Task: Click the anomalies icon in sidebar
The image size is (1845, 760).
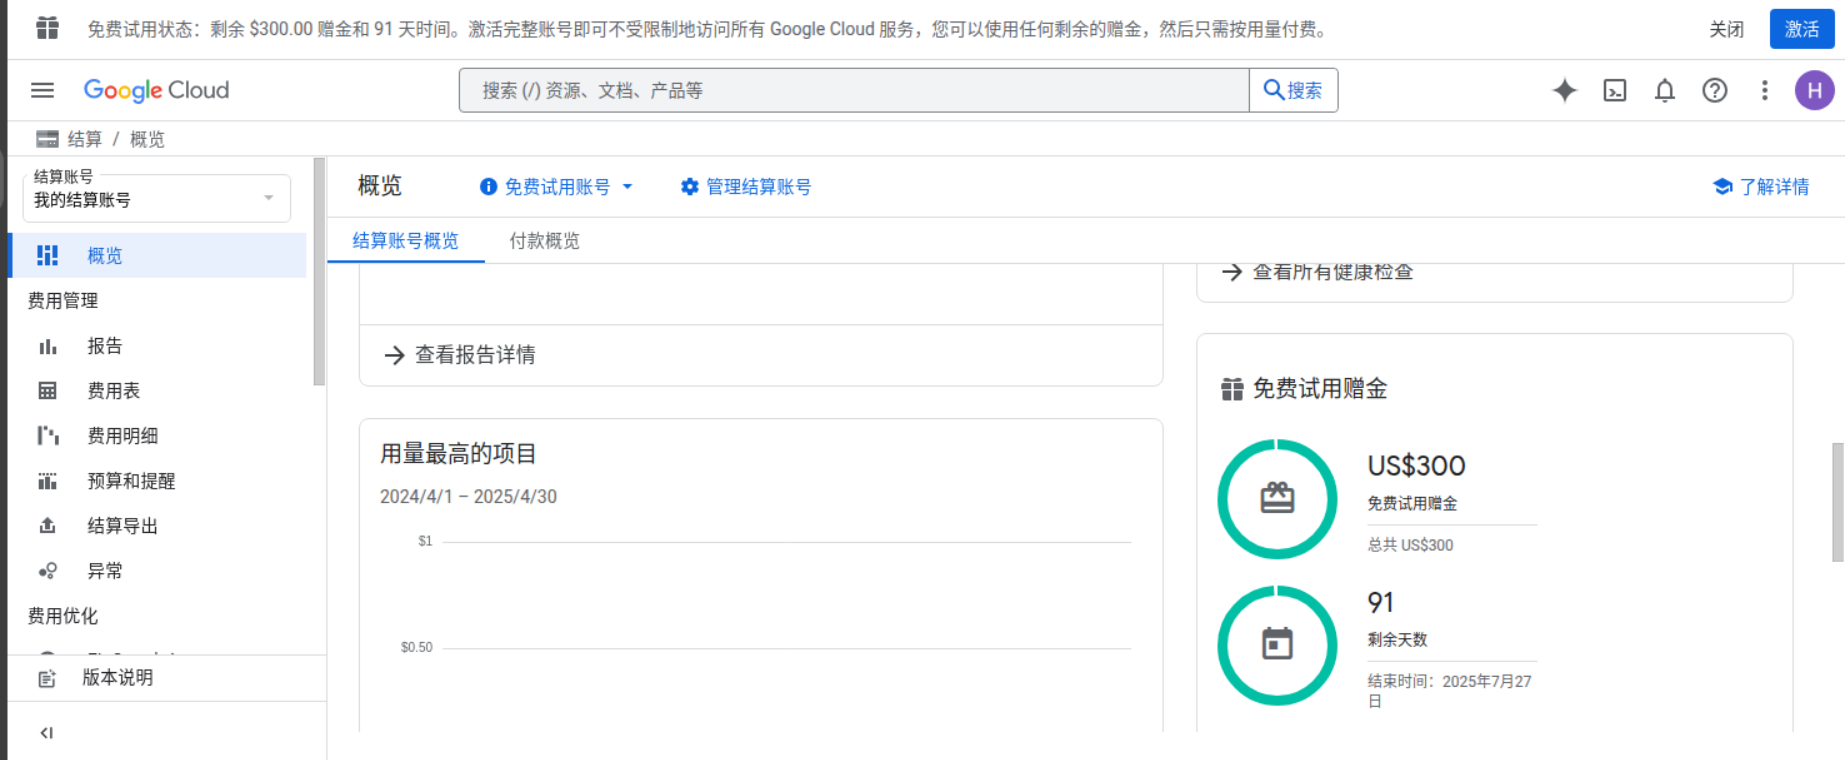Action: tap(47, 571)
